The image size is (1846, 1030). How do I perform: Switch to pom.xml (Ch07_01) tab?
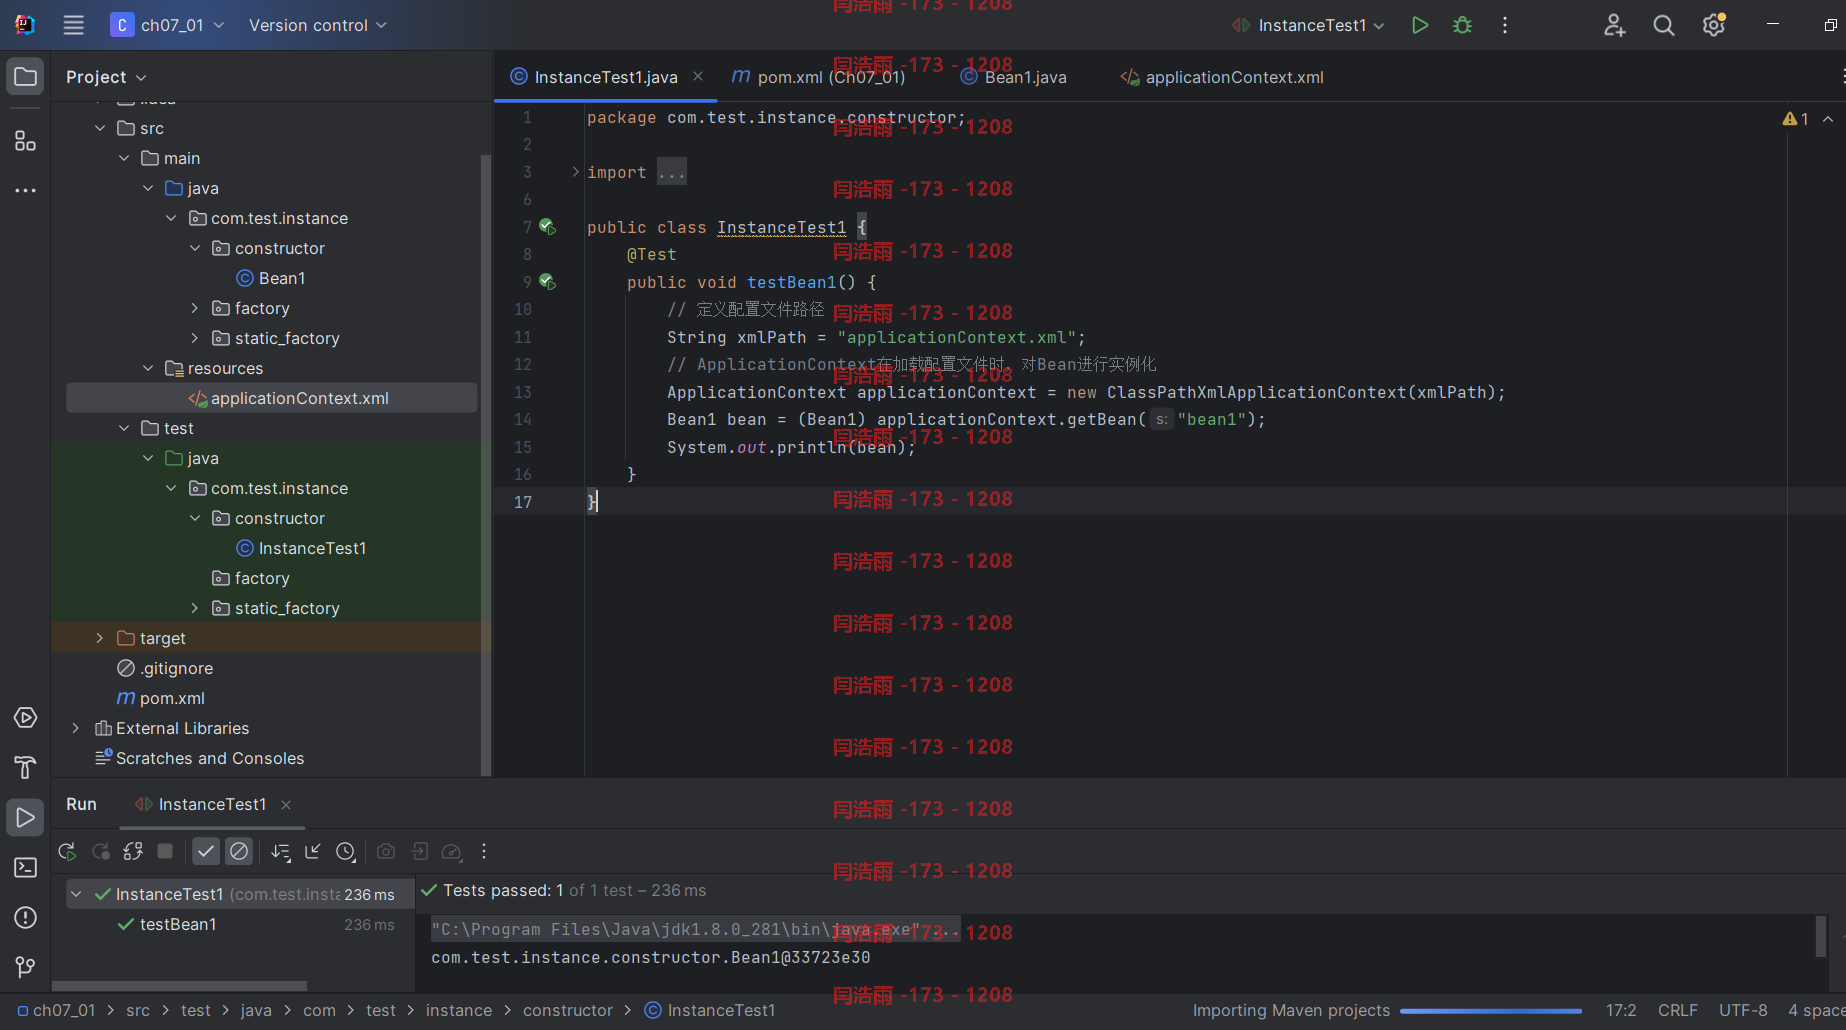click(819, 77)
